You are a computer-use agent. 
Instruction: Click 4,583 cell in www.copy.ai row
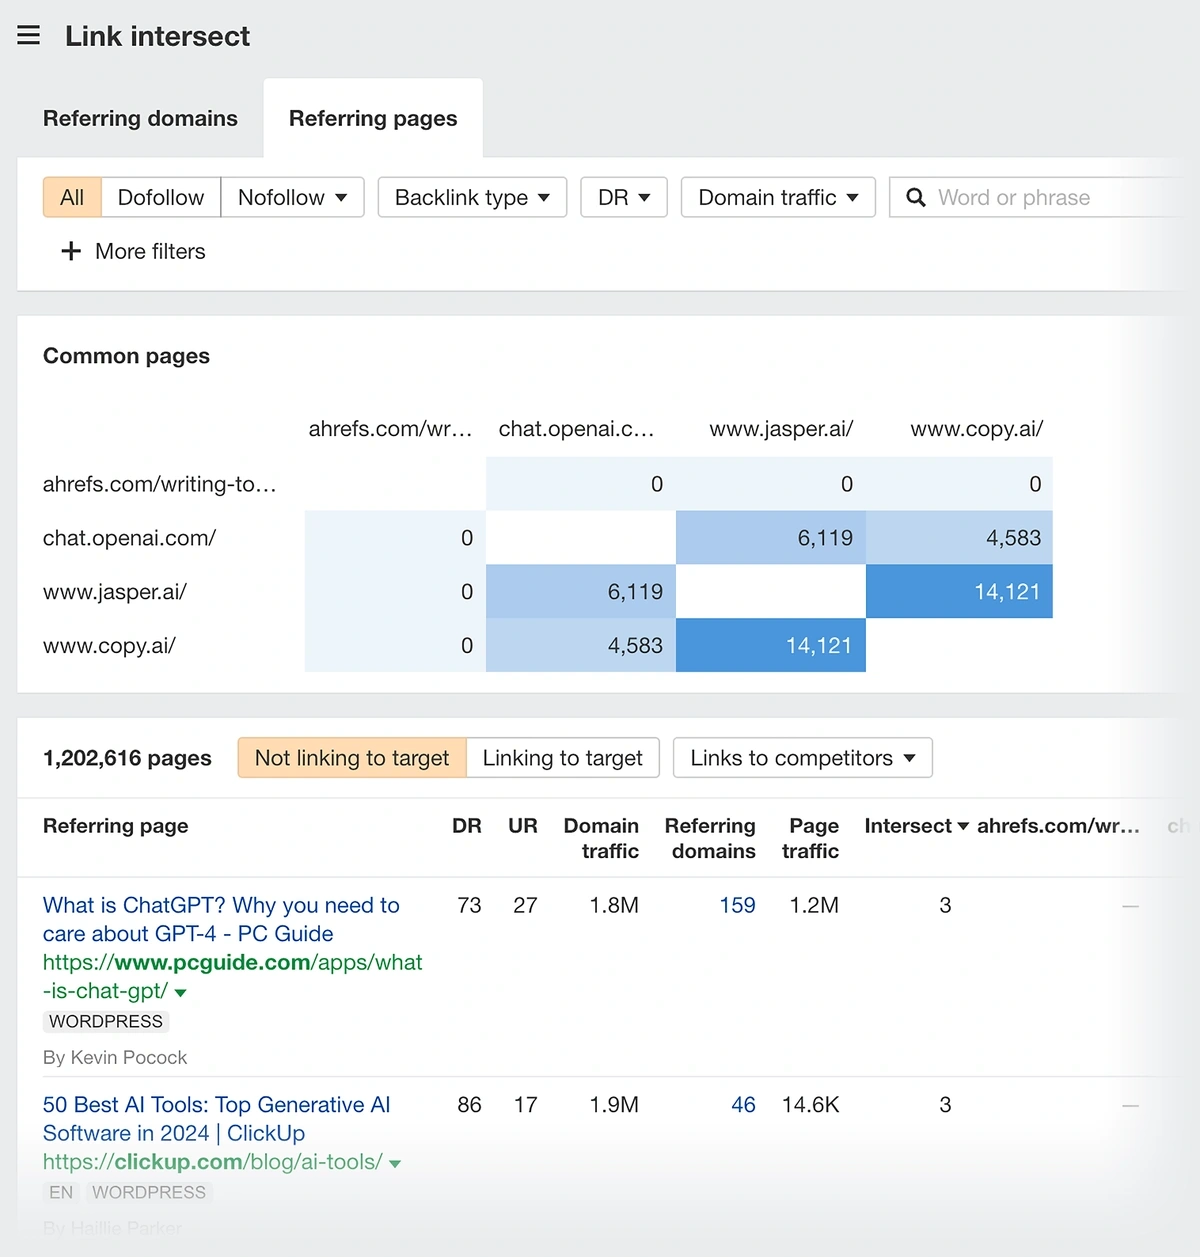581,645
